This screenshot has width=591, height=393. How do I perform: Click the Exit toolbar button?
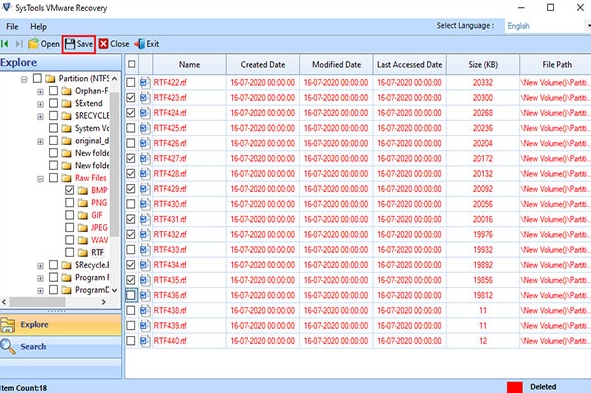(x=147, y=44)
